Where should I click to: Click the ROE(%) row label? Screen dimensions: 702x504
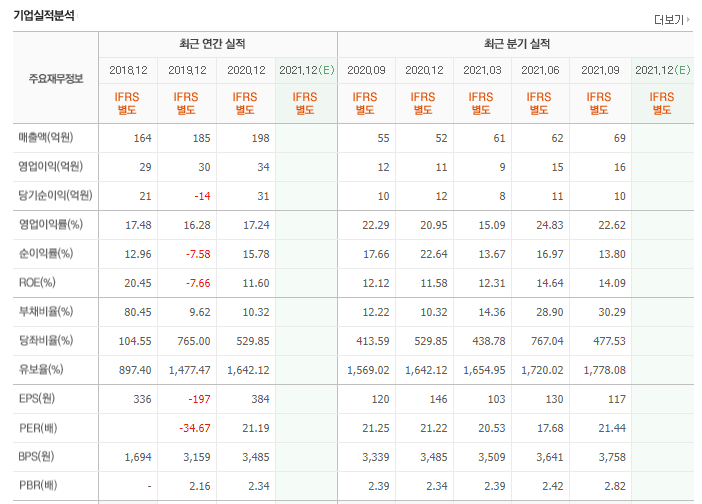[37, 282]
